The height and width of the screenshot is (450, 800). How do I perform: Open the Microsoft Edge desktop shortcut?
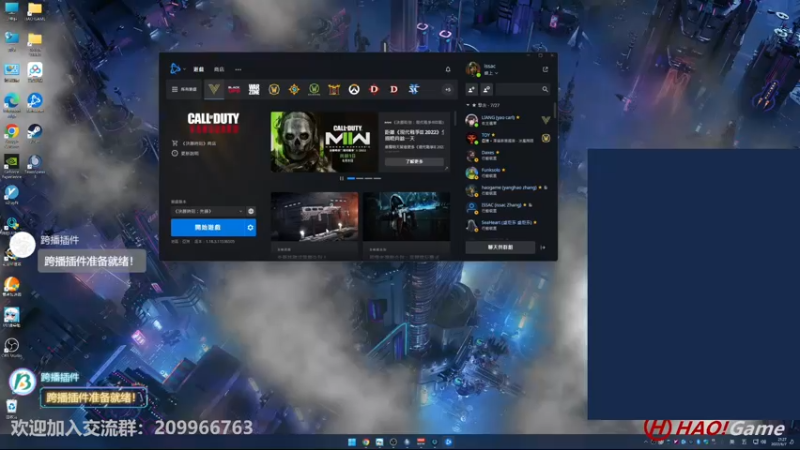tap(12, 104)
